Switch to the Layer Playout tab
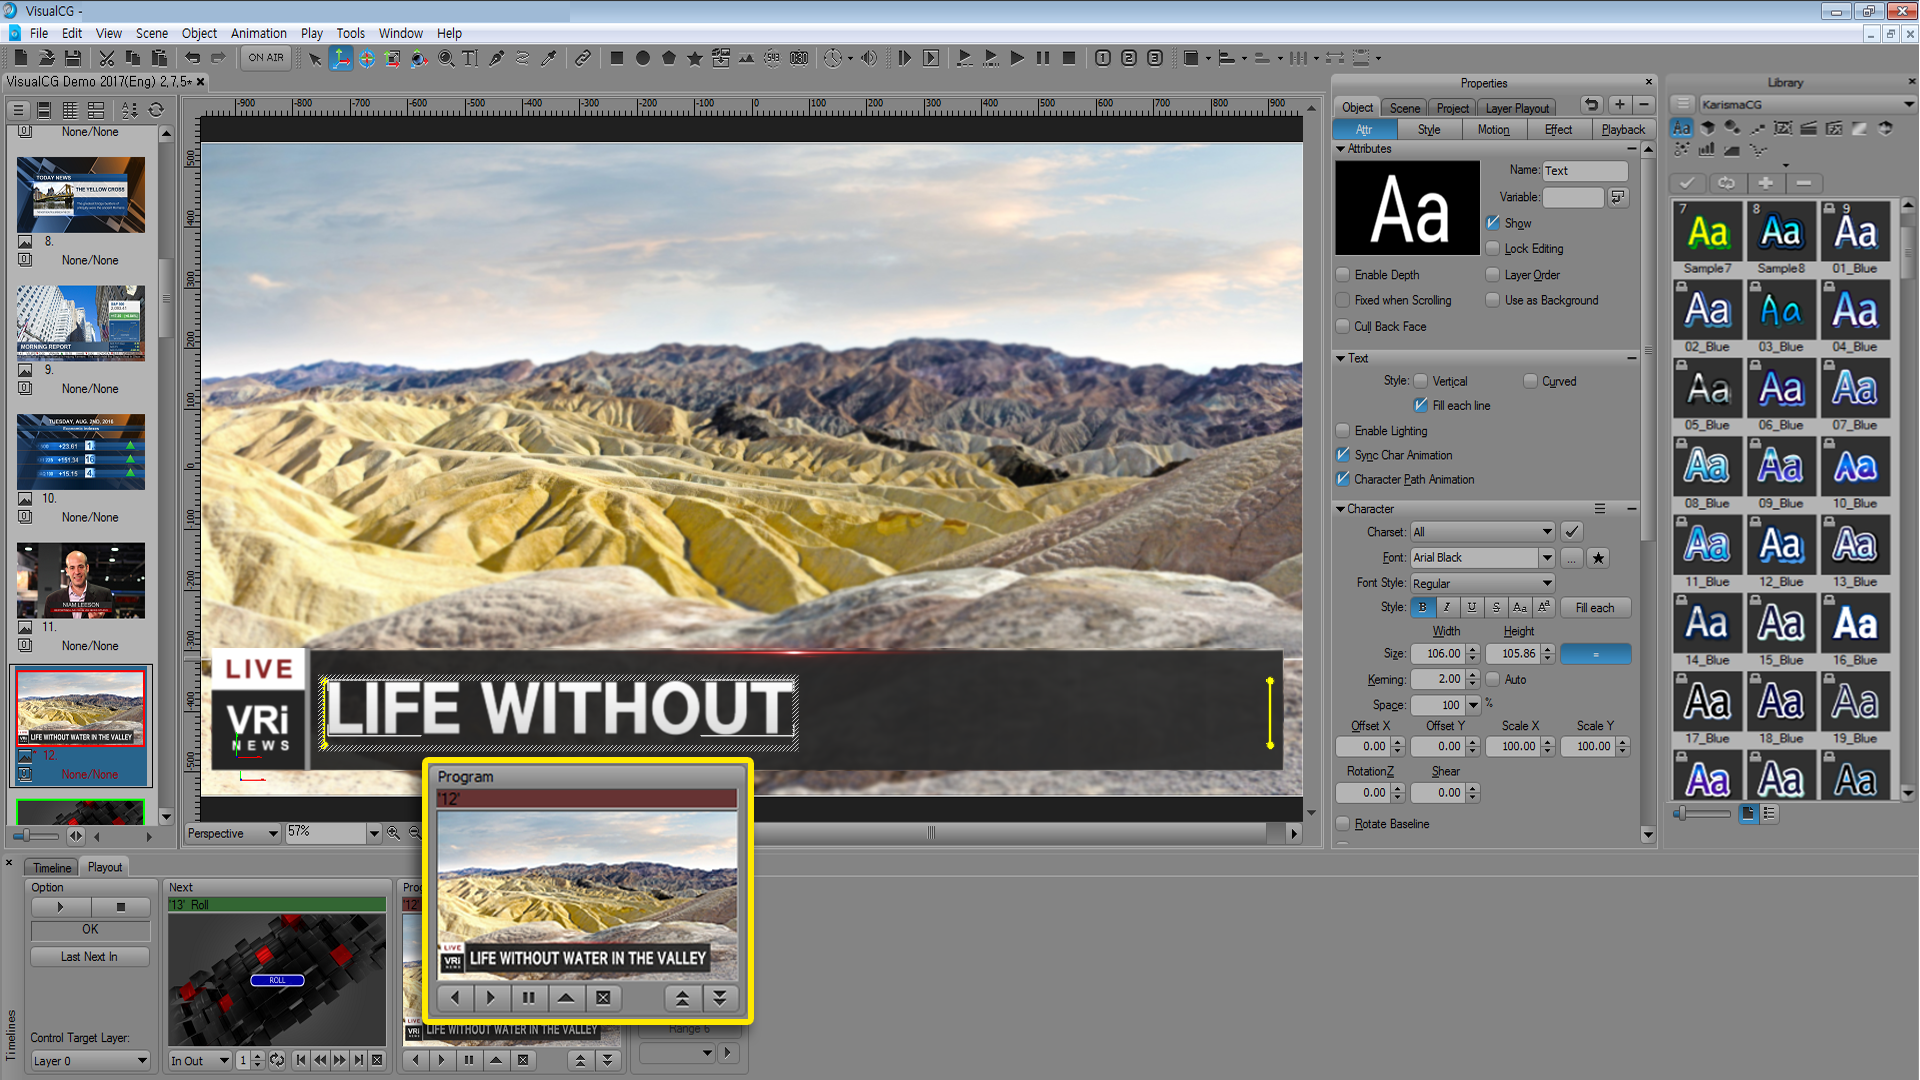The height and width of the screenshot is (1080, 1920). [1517, 108]
